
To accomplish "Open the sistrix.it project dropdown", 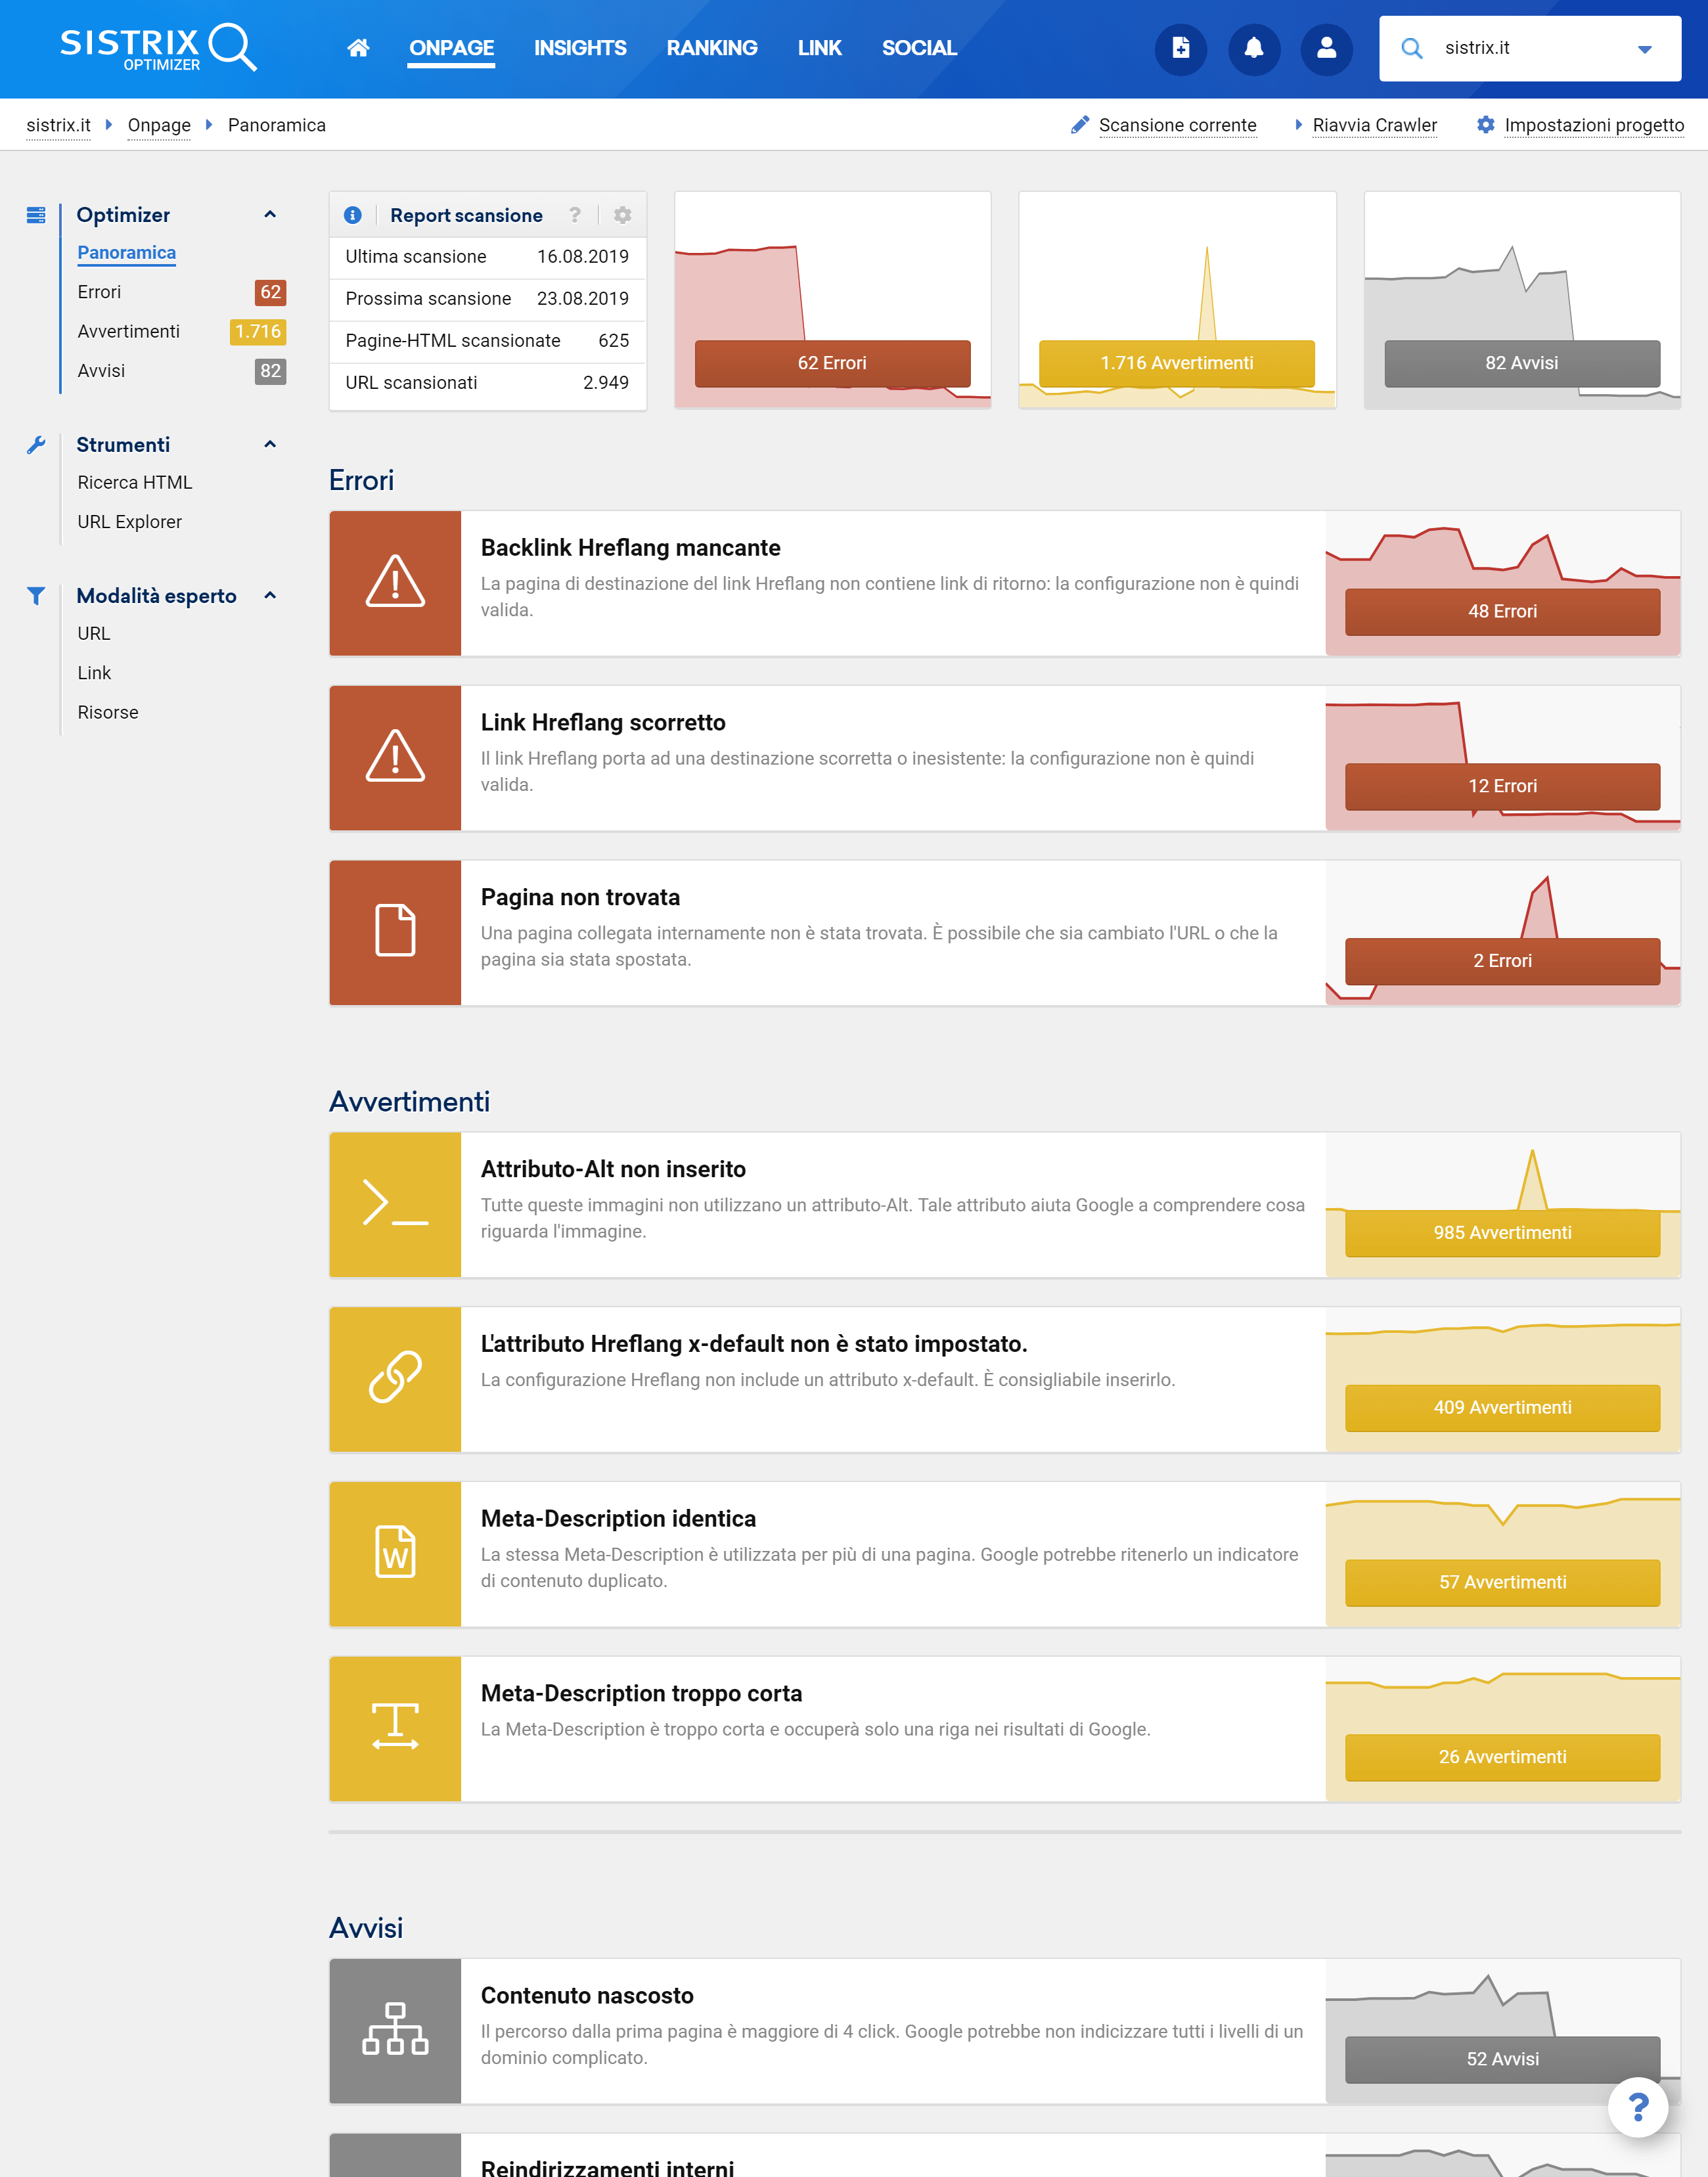I will tap(1644, 49).
